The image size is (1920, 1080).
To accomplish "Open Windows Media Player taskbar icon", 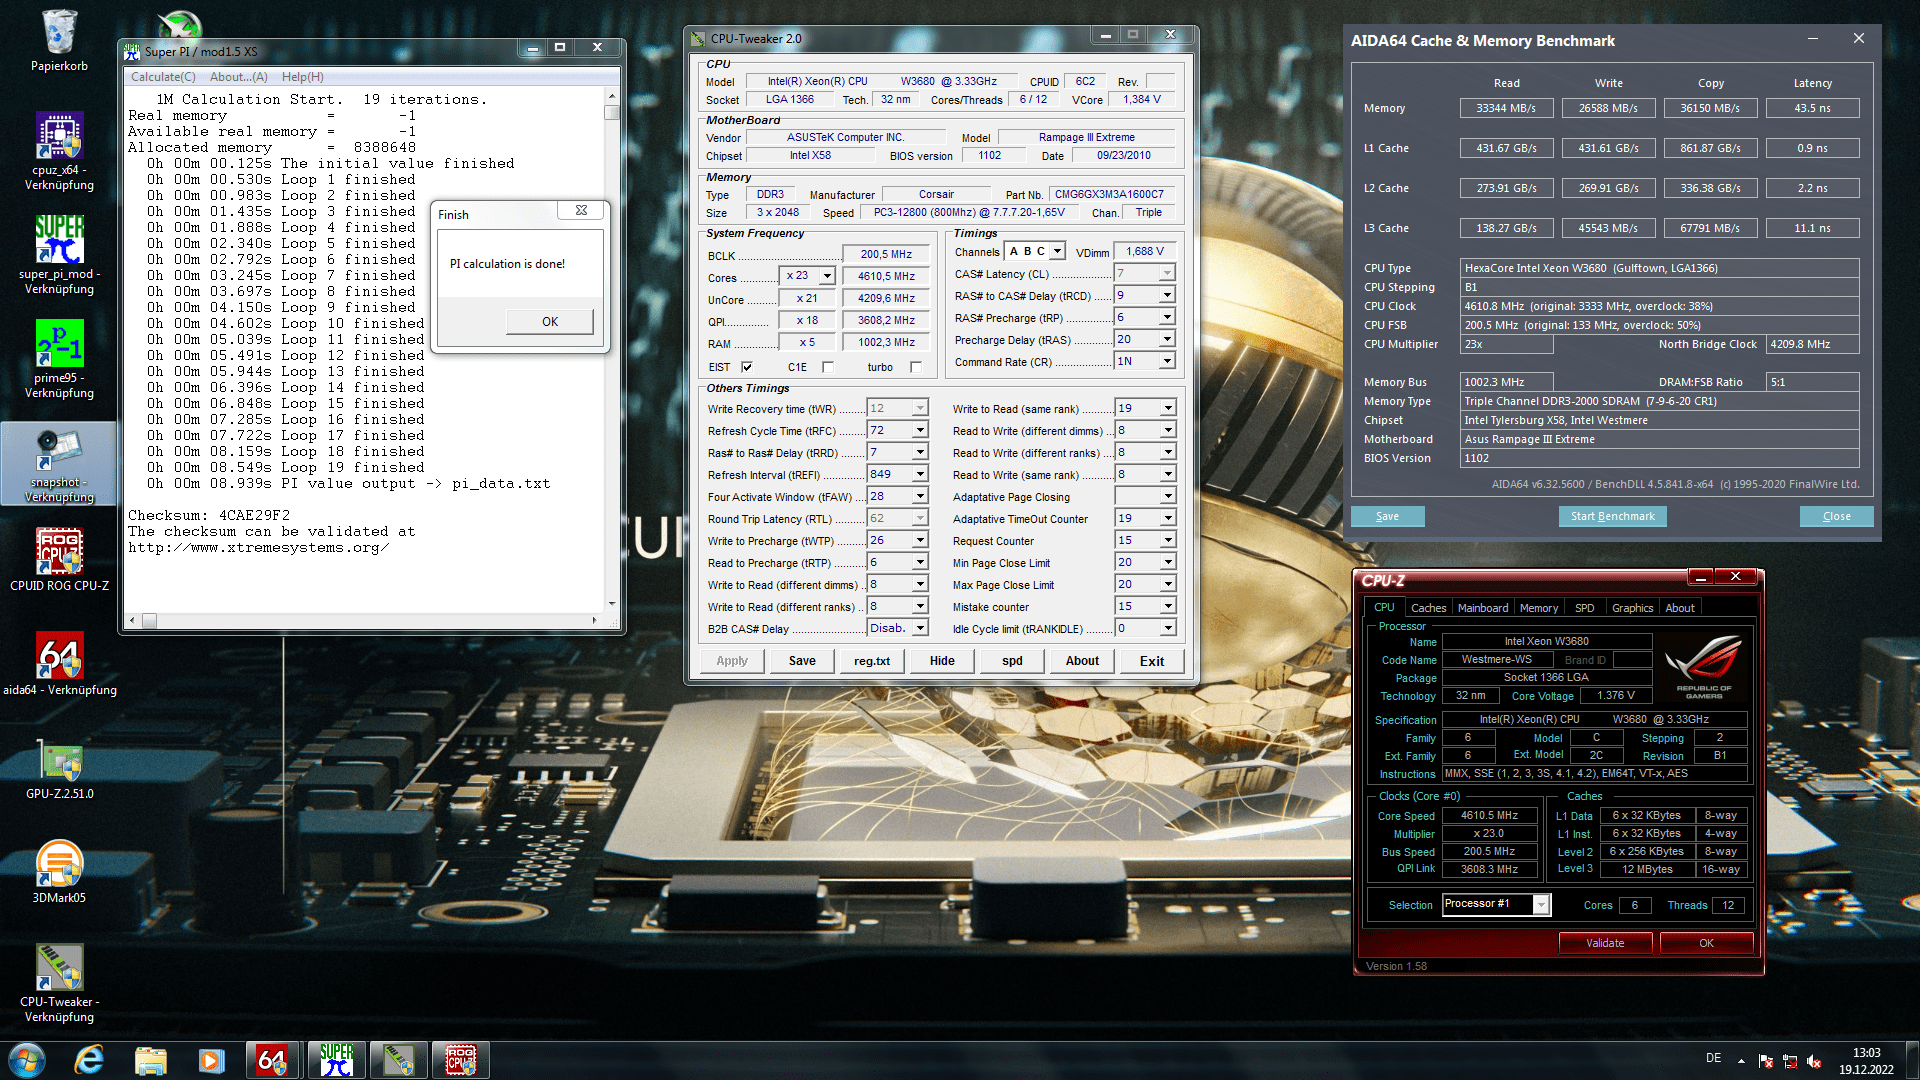I will click(211, 1060).
